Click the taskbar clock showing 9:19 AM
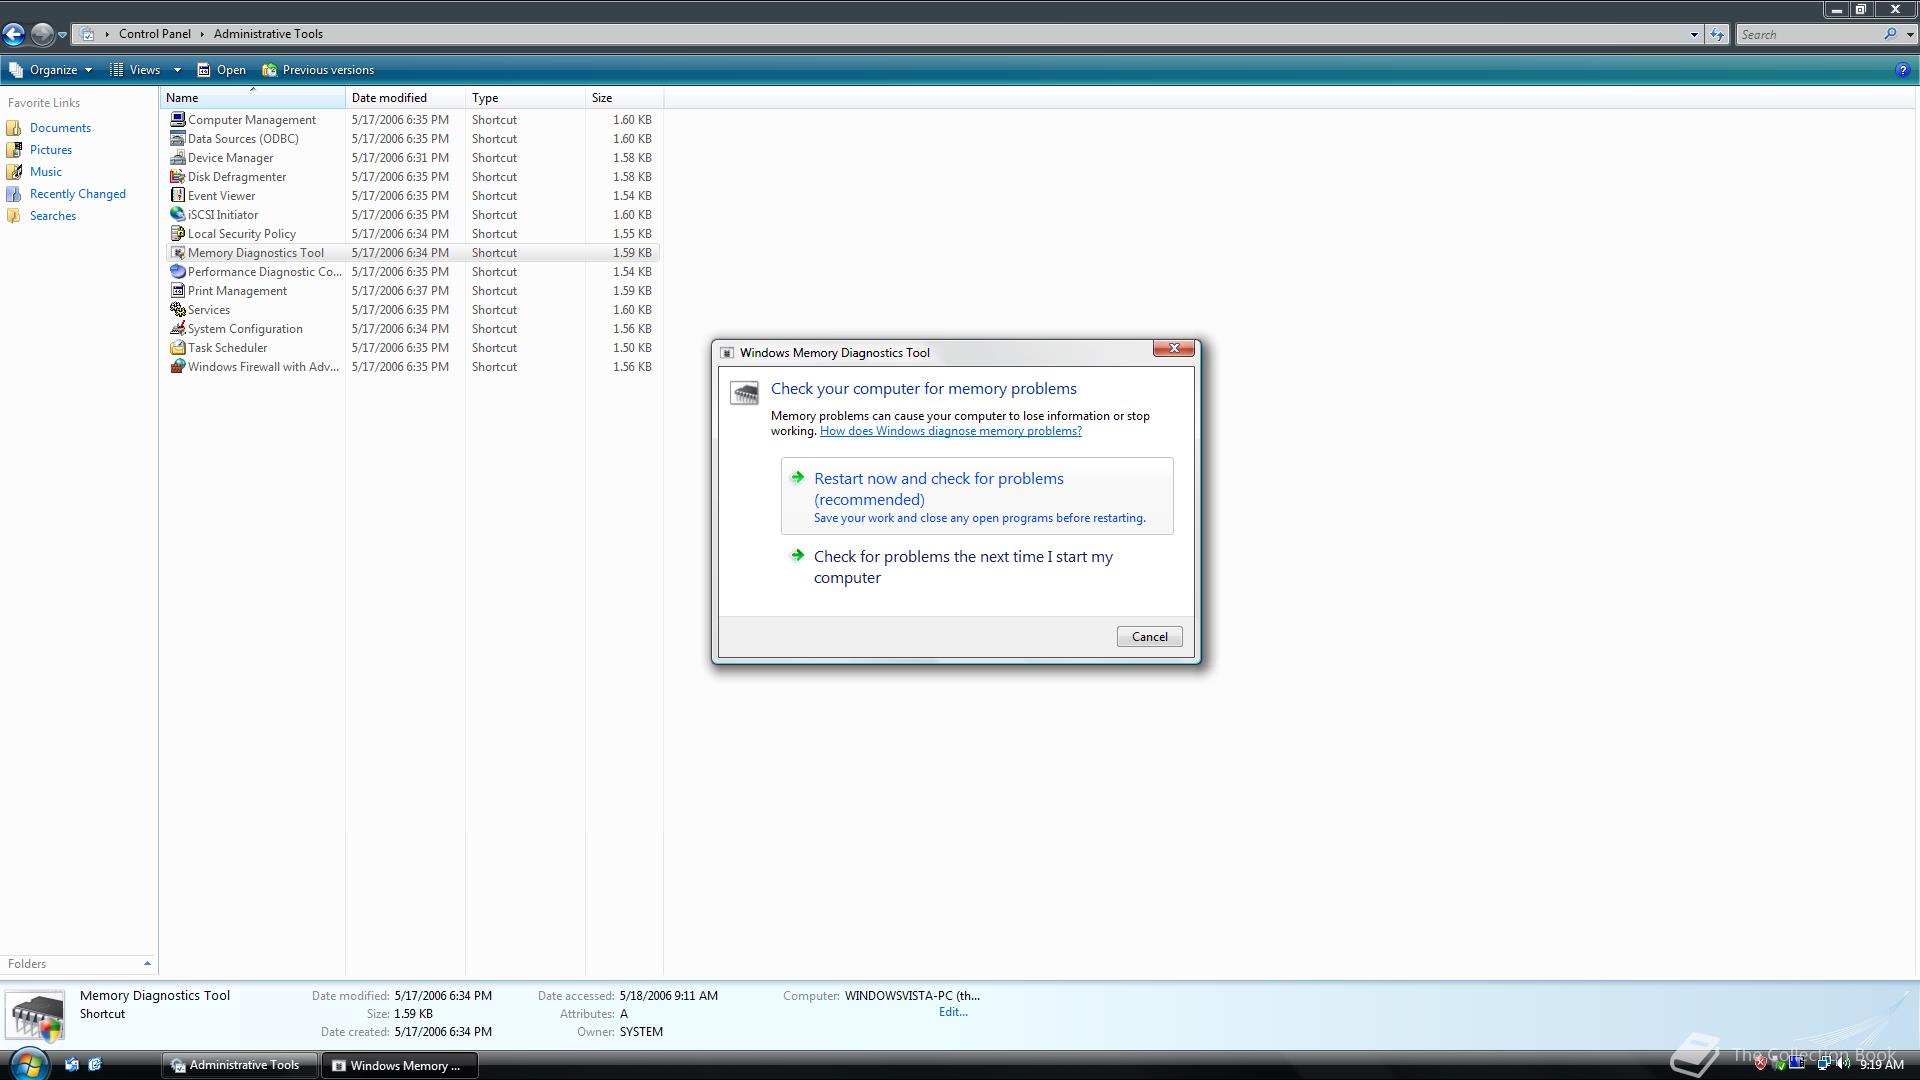The height and width of the screenshot is (1080, 1920). pos(1881,1065)
